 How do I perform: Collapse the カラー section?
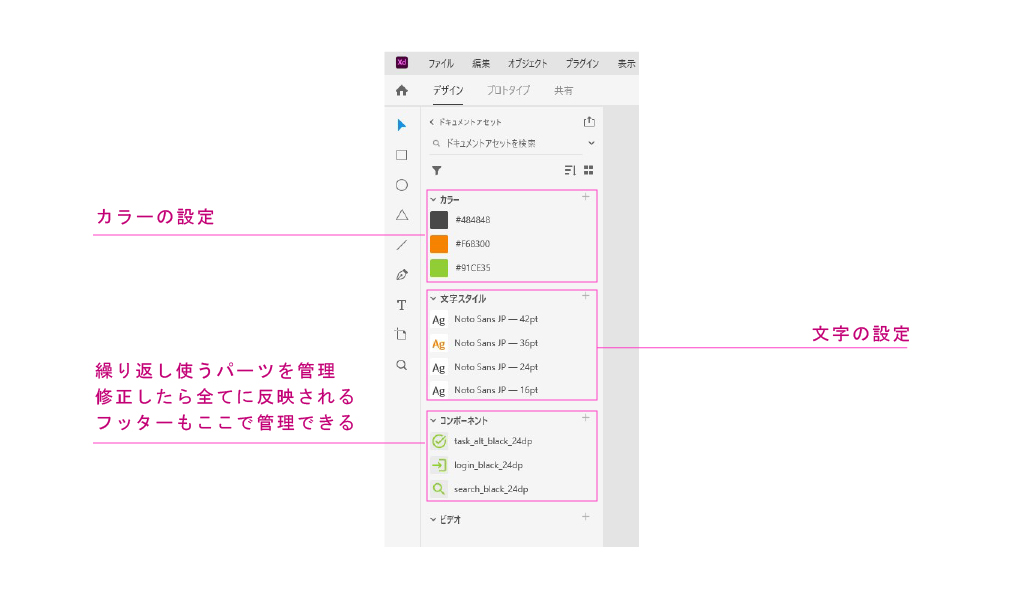[x=434, y=200]
